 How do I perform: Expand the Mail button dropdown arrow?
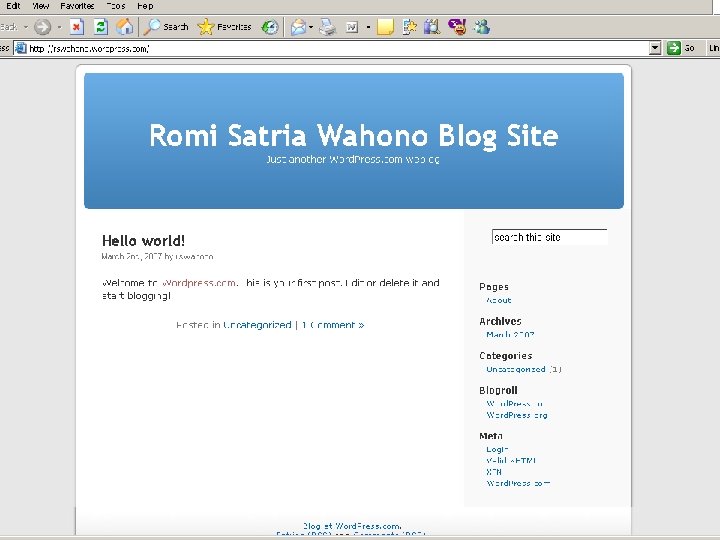tap(311, 27)
